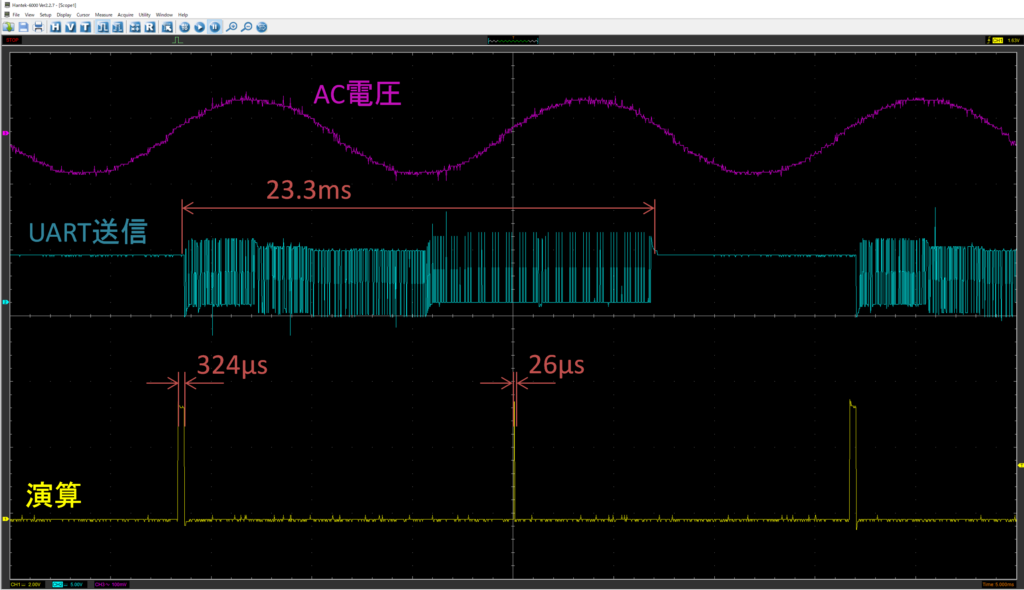This screenshot has width=1024, height=590.
Task: Click the open file toolbar icon
Action: point(8,27)
